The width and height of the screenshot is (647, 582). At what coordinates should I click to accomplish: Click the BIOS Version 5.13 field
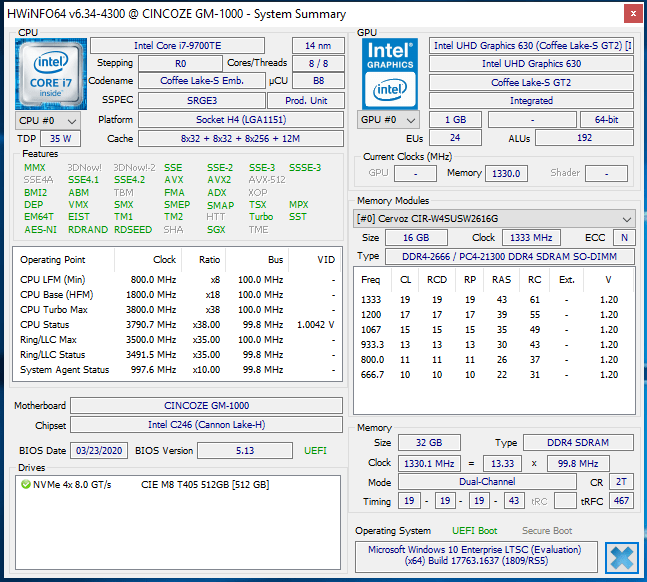[245, 450]
